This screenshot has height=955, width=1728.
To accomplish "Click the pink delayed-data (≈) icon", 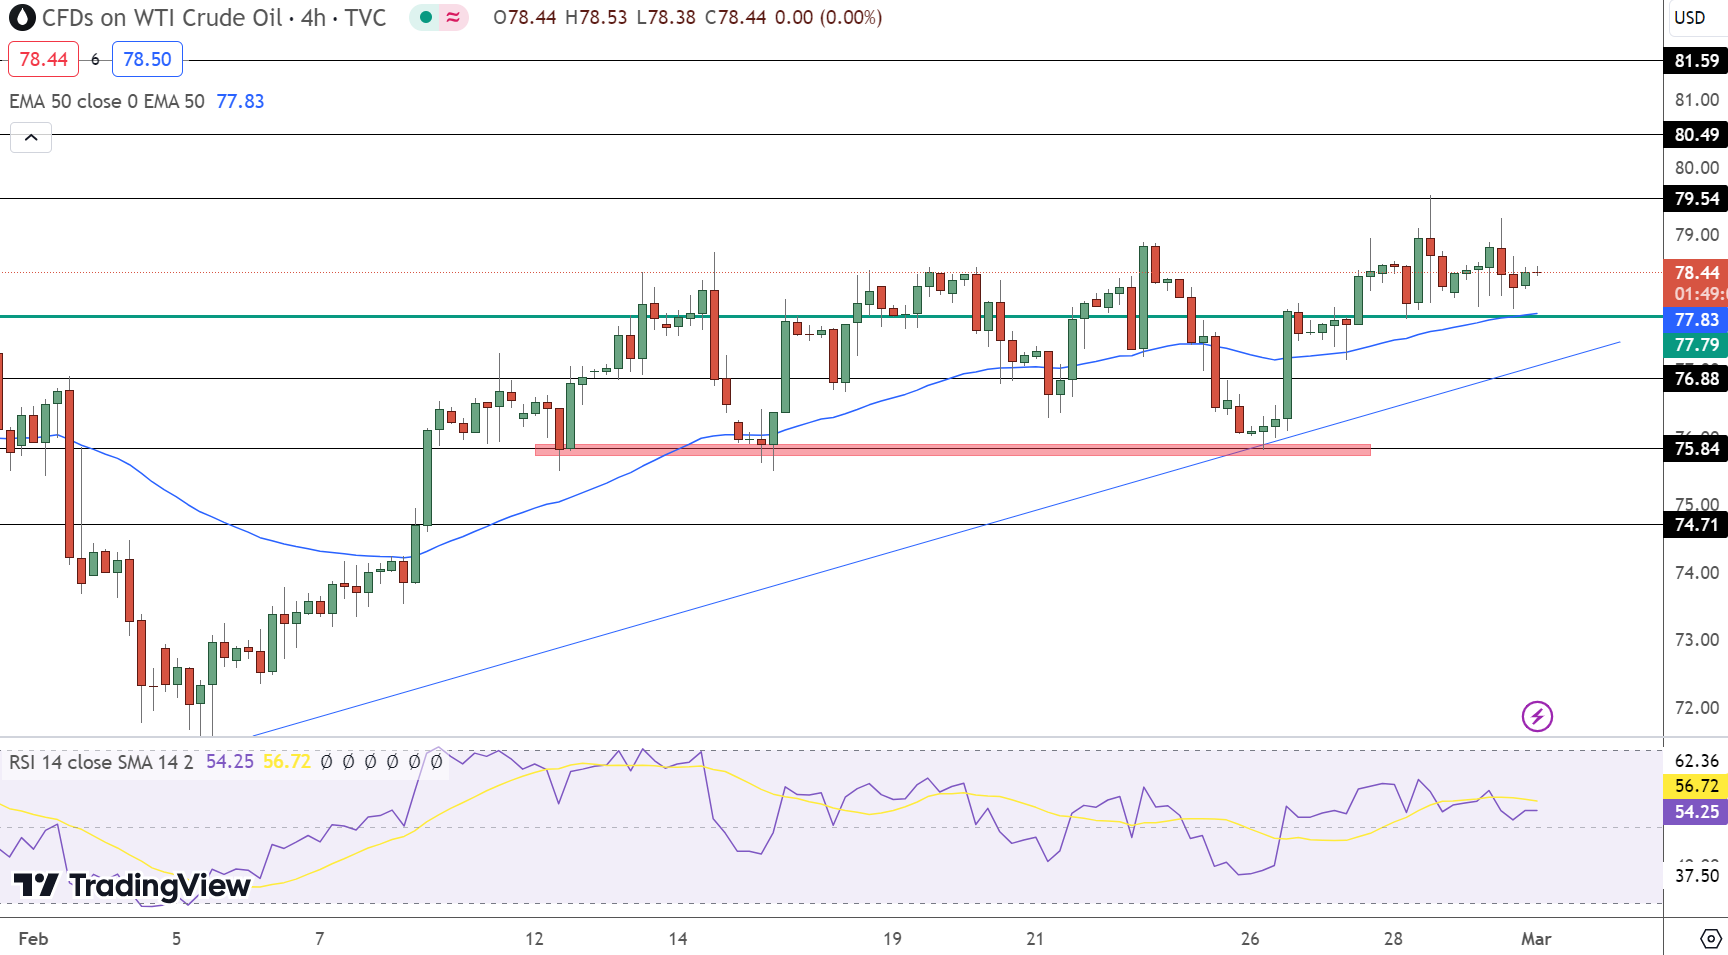I will [x=451, y=17].
